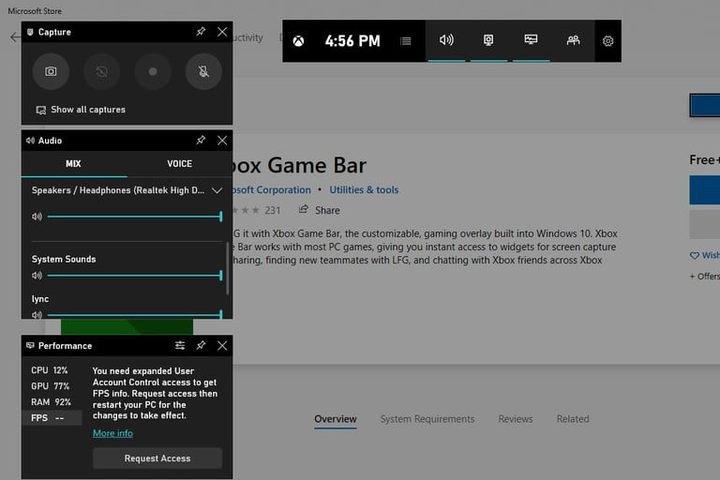Image resolution: width=720 pixels, height=480 pixels.
Task: Toggle the Capture widget from Game Bar
Action: [x=489, y=40]
